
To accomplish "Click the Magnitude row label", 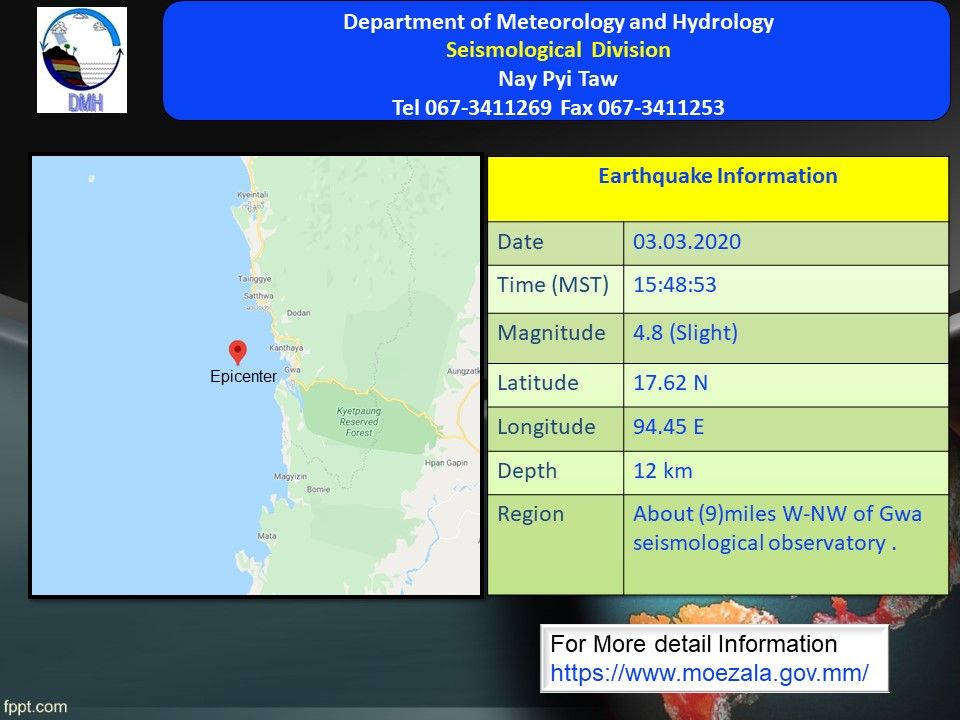I will click(551, 333).
